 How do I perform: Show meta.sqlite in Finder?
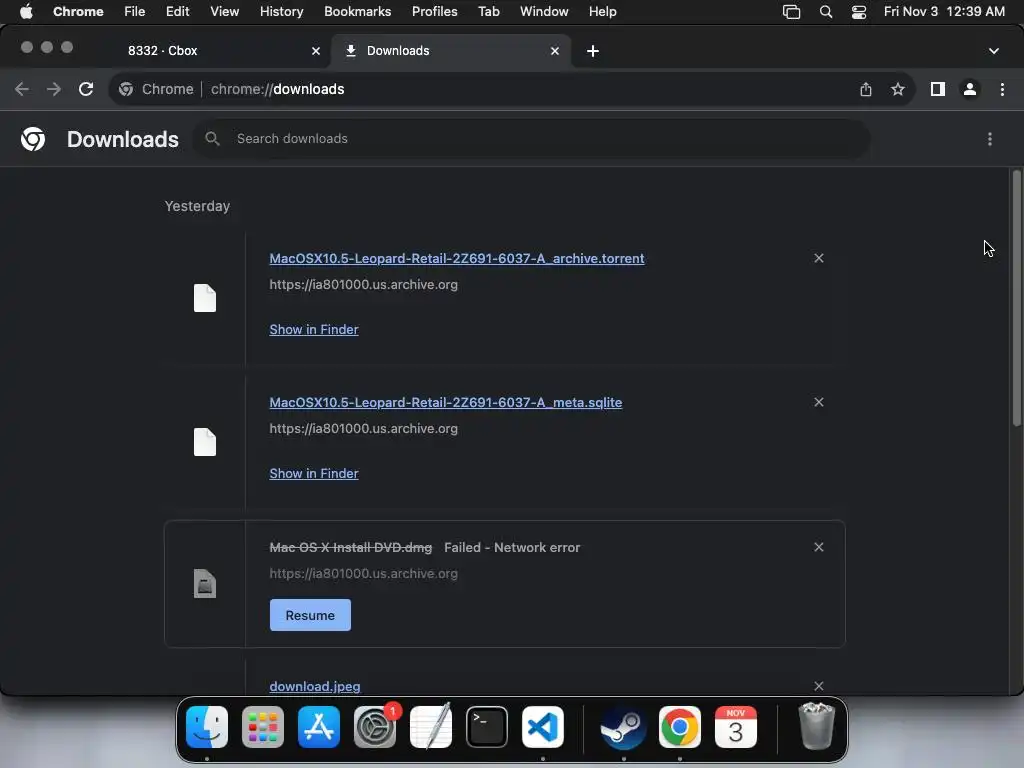(x=313, y=473)
